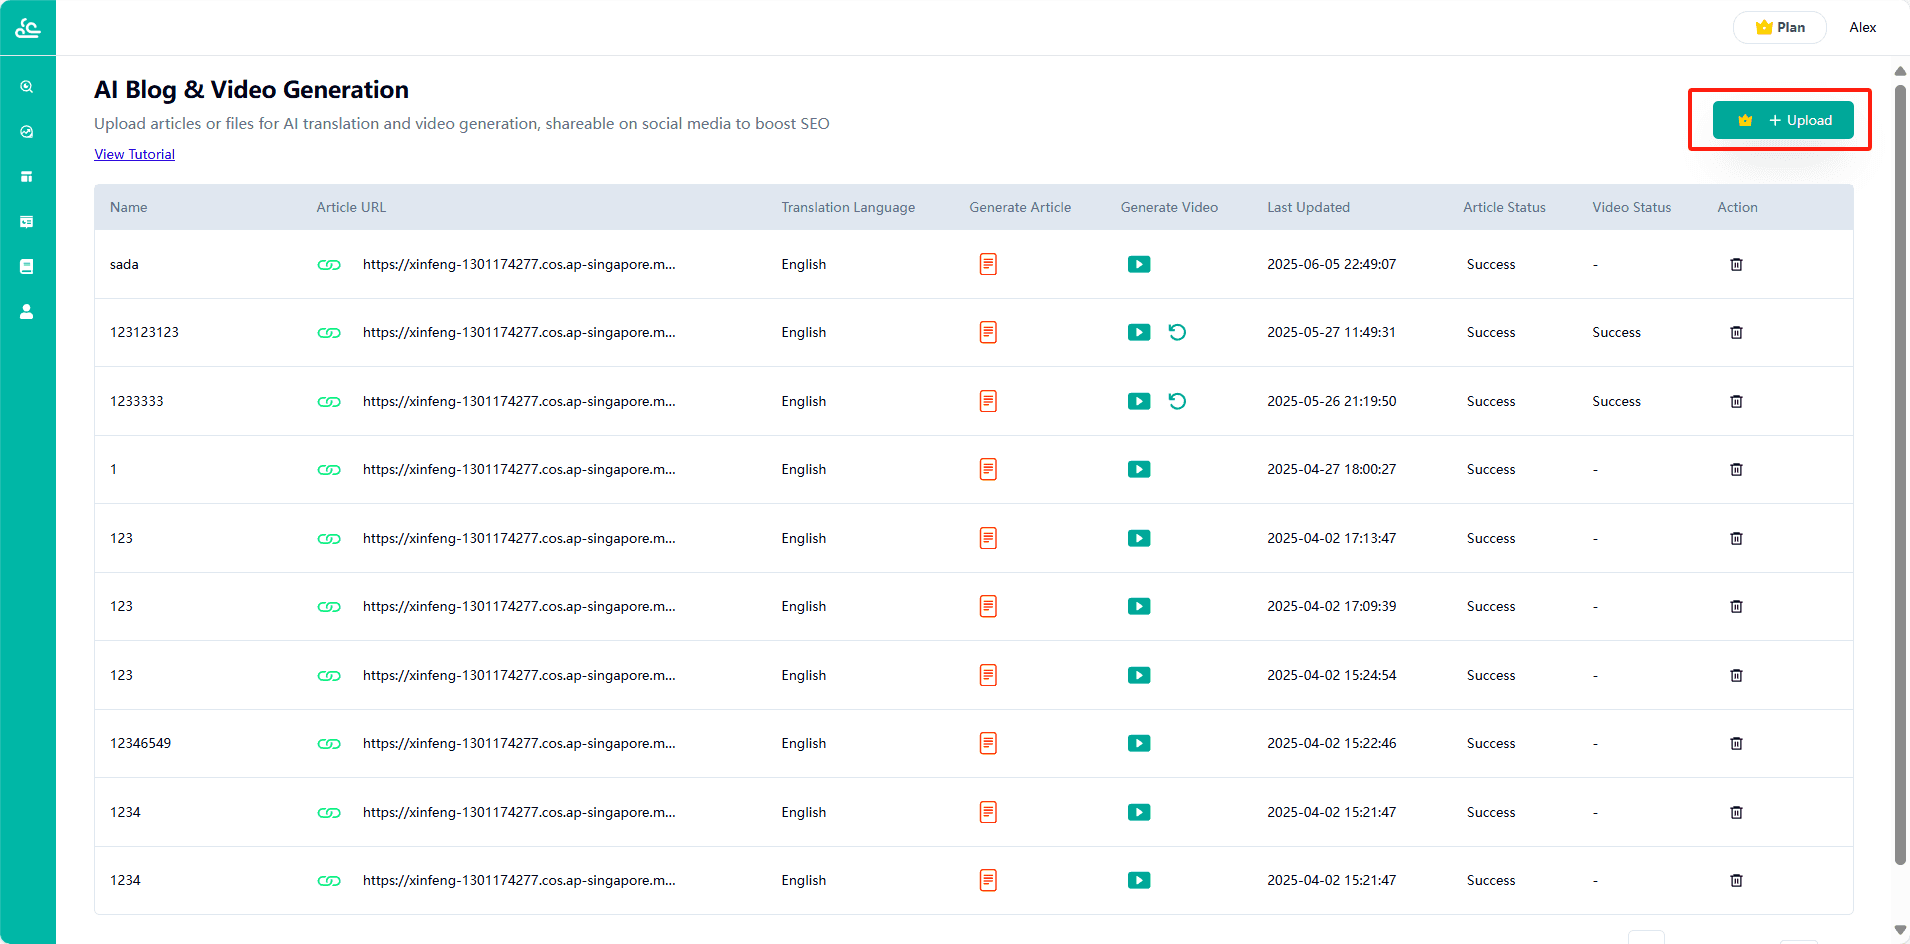Image resolution: width=1910 pixels, height=944 pixels.
Task: Click link icon in row sada
Action: 329,265
